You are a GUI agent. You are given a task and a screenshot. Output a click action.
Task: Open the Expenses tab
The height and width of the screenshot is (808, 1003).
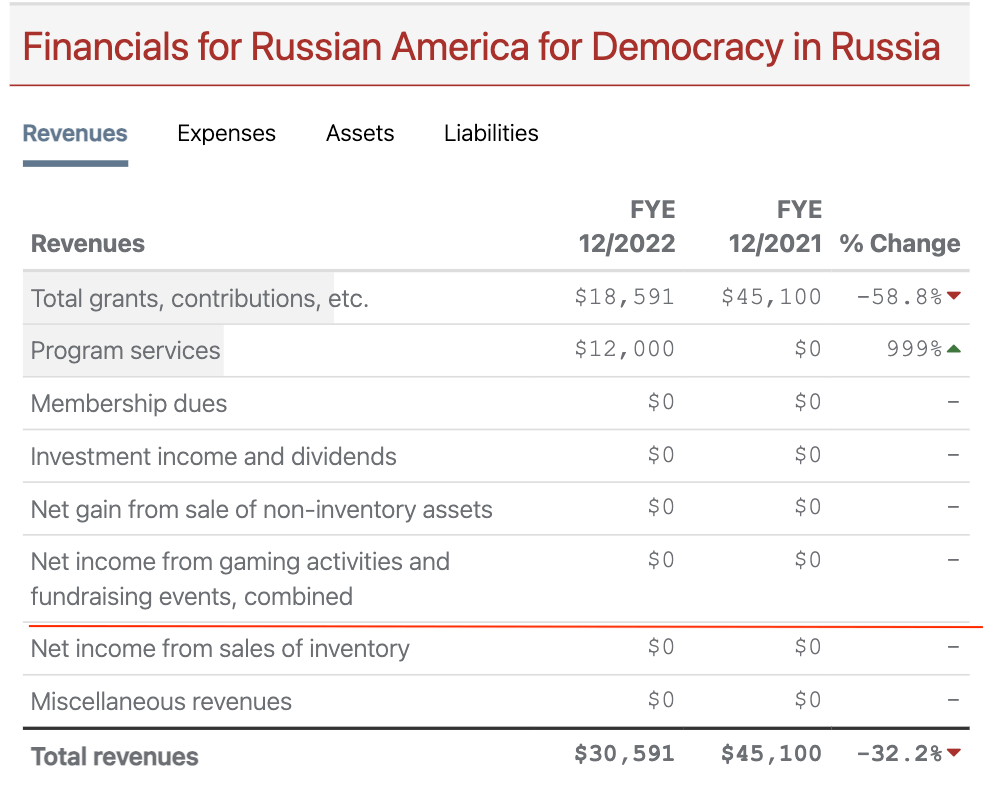[226, 133]
